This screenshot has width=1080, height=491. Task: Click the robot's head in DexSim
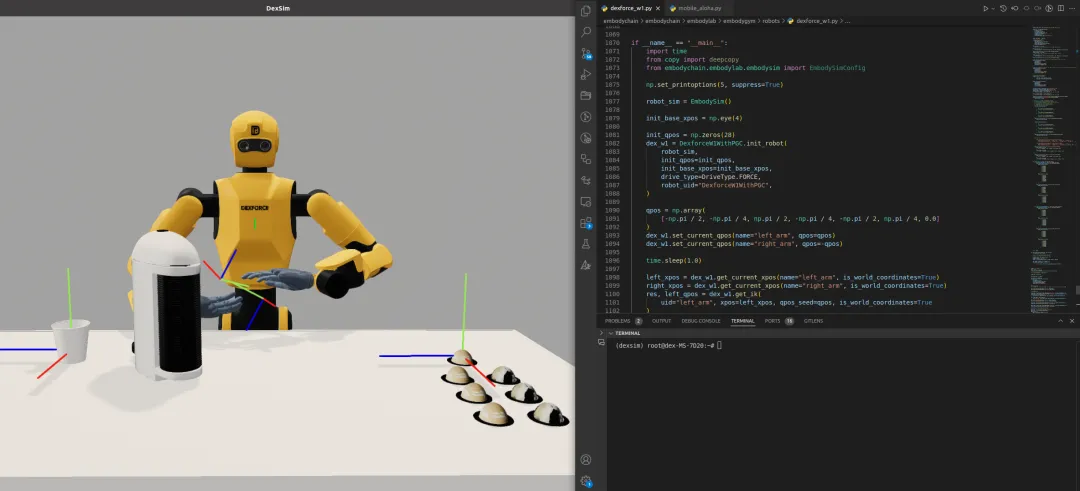254,139
